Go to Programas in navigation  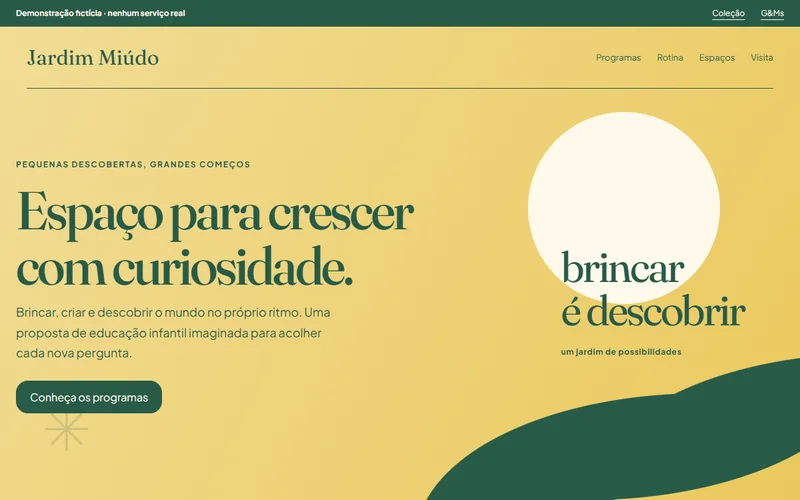[618, 58]
